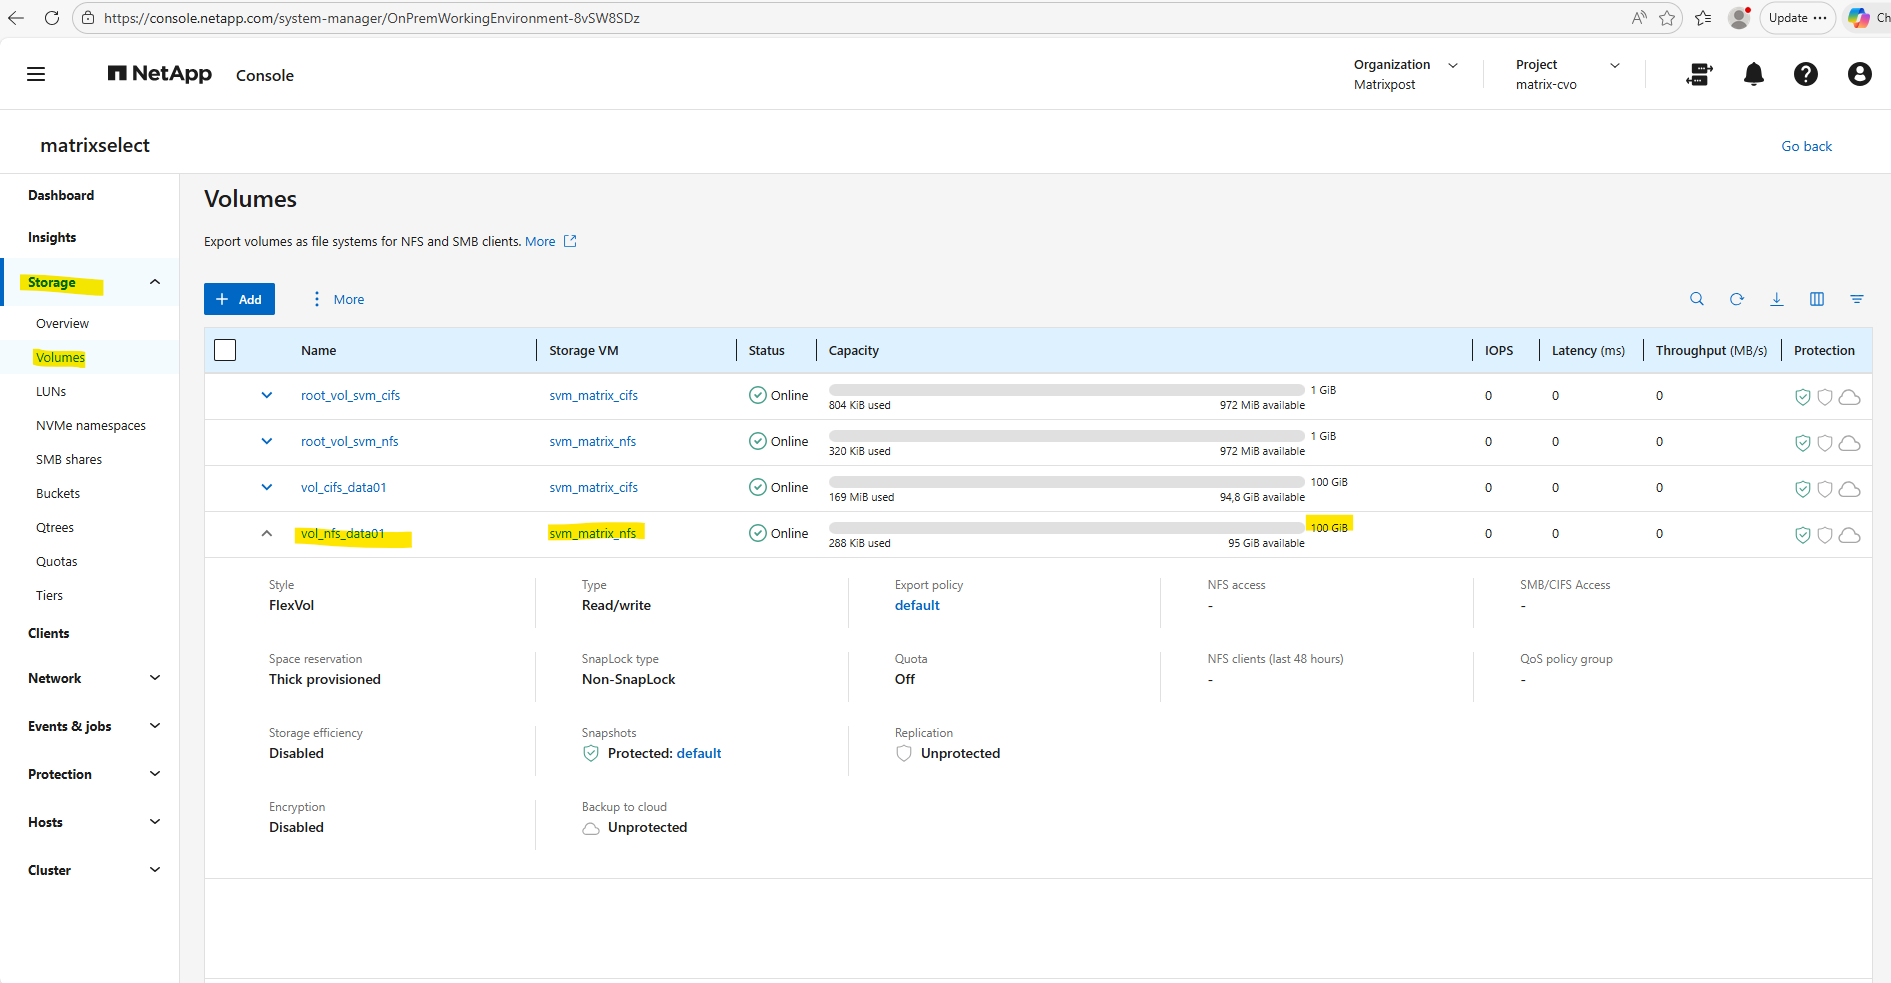Viewport: 1891px width, 983px height.
Task: Open the show/hide columns icon
Action: [1816, 299]
